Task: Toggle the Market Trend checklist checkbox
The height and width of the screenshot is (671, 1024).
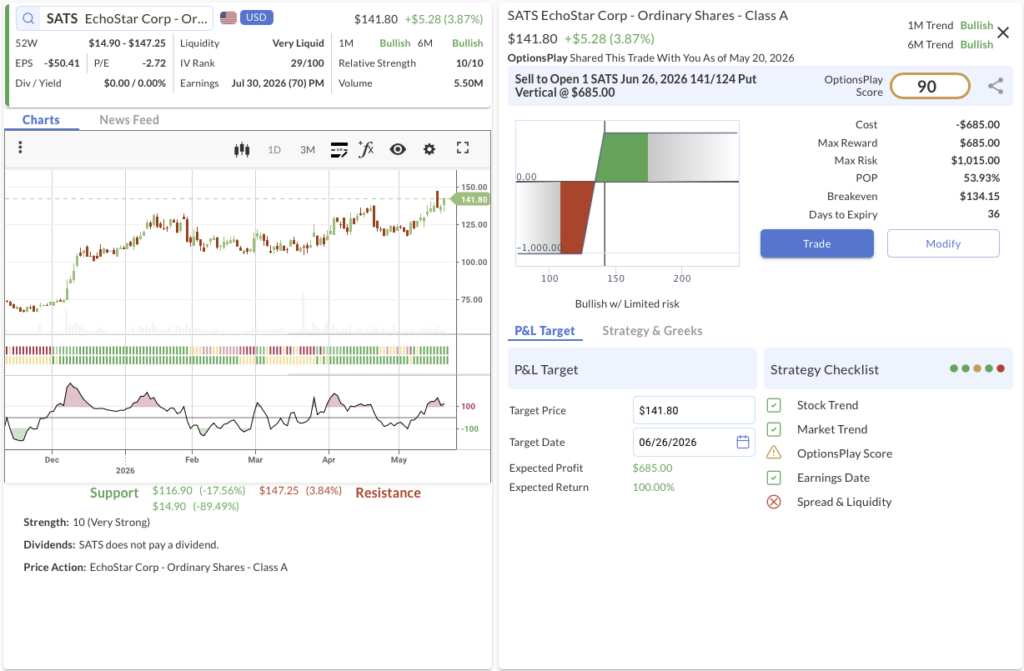Action: (x=774, y=429)
